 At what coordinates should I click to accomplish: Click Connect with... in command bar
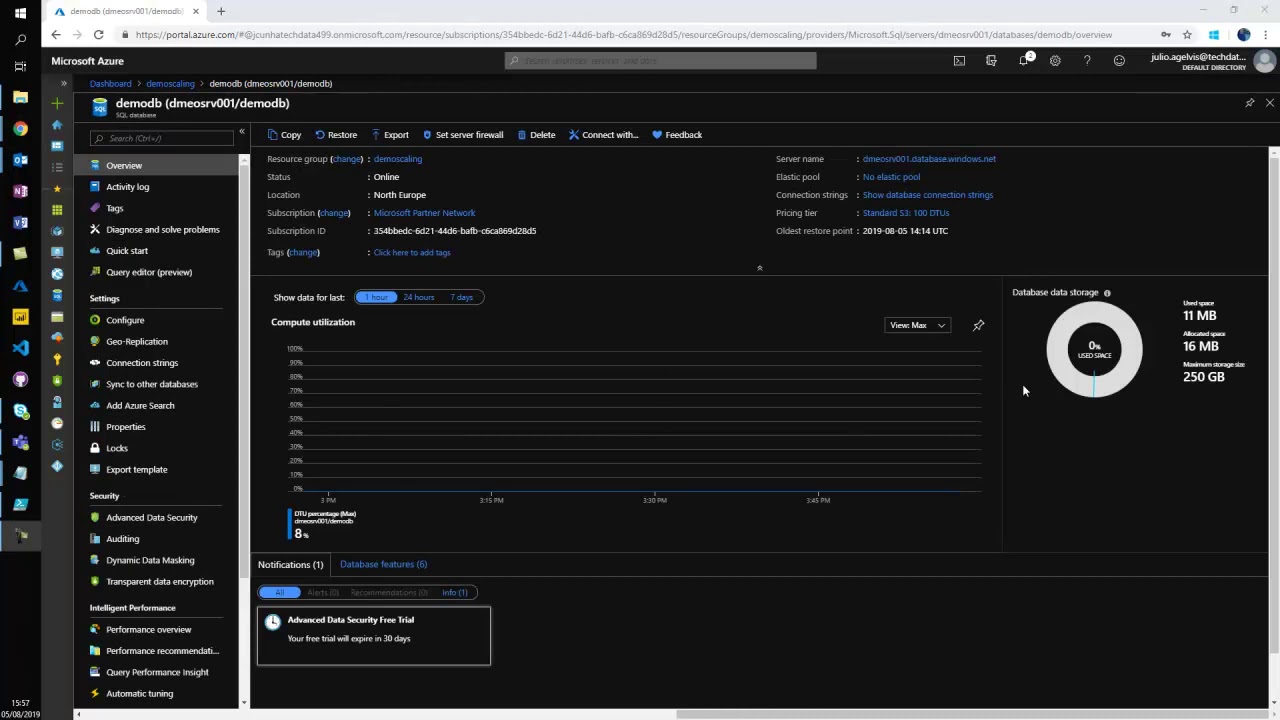pos(603,135)
